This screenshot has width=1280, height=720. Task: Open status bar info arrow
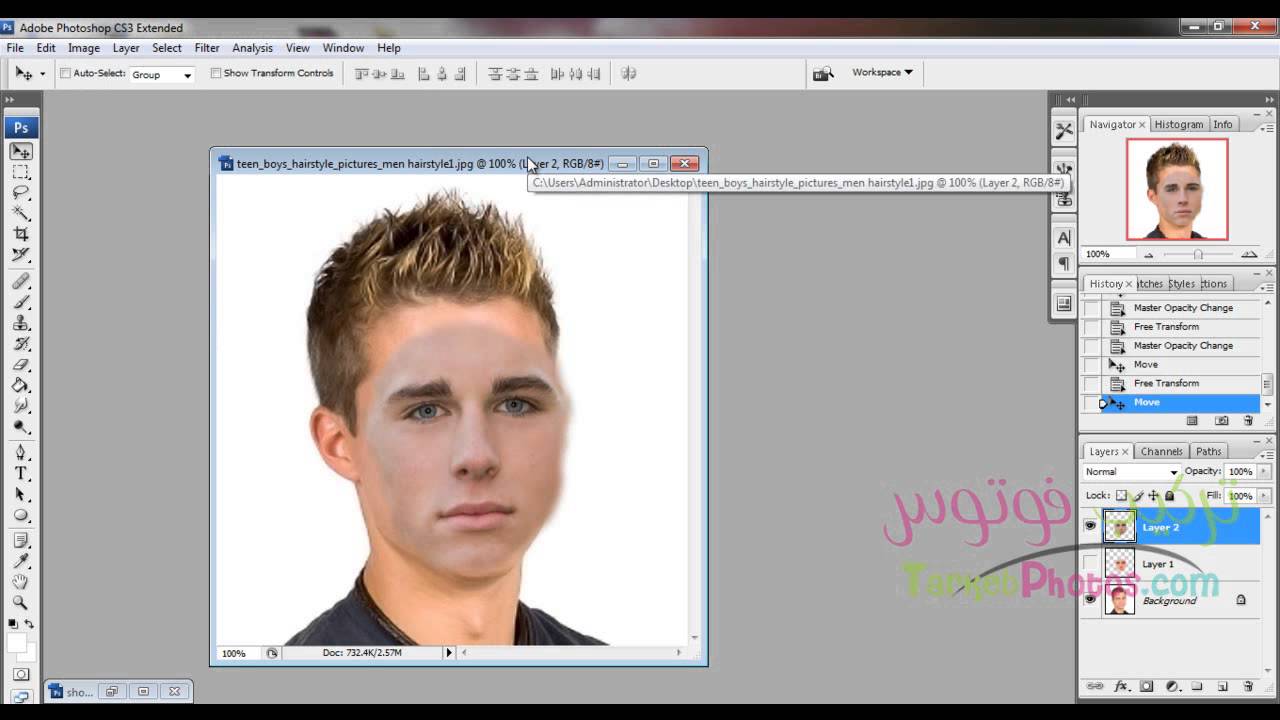(448, 652)
